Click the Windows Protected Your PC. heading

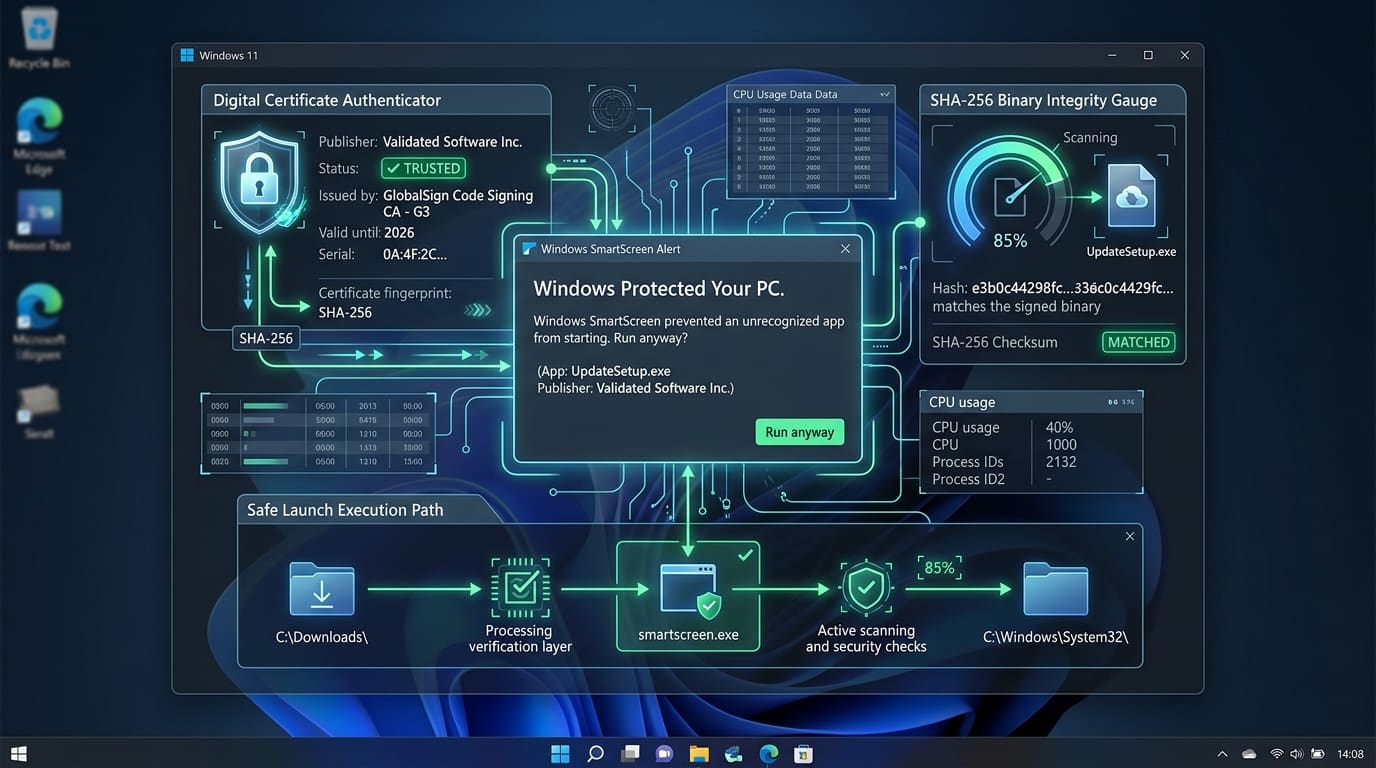point(659,289)
